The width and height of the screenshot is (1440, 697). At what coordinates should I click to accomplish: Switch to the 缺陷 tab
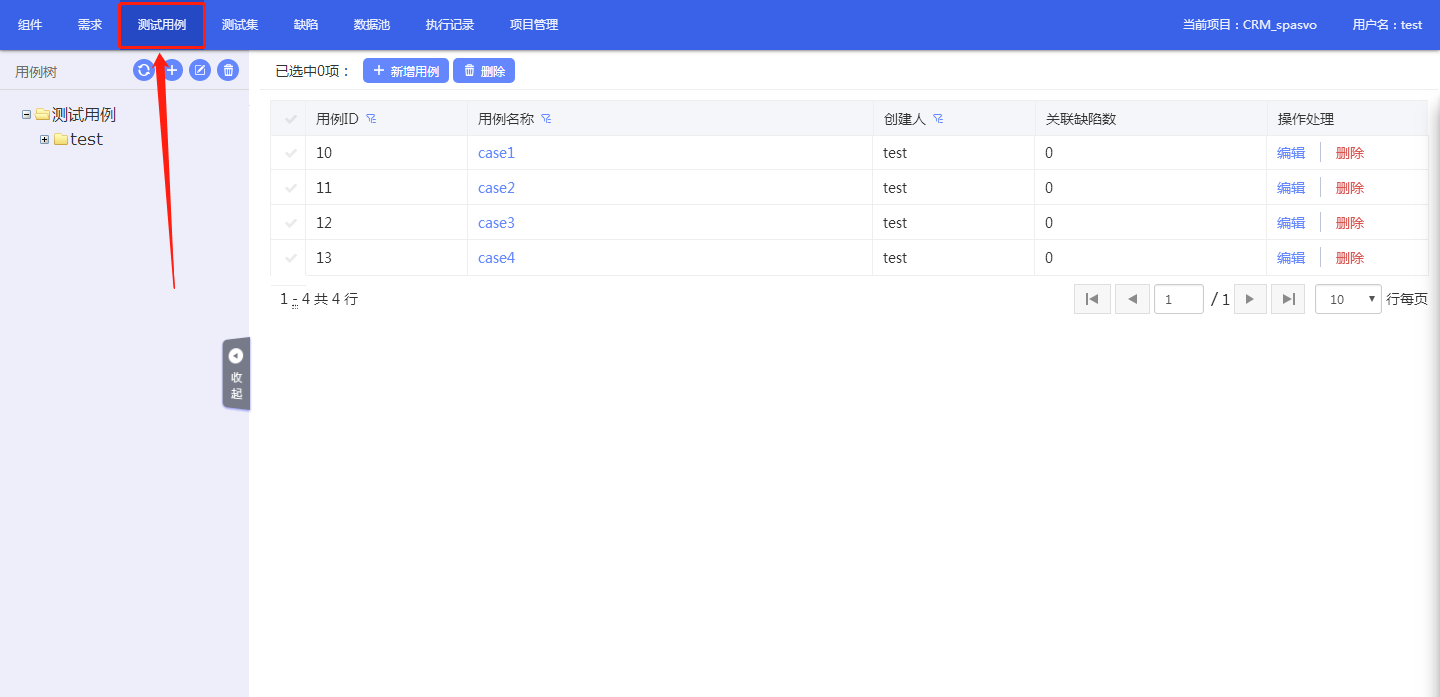tap(306, 25)
